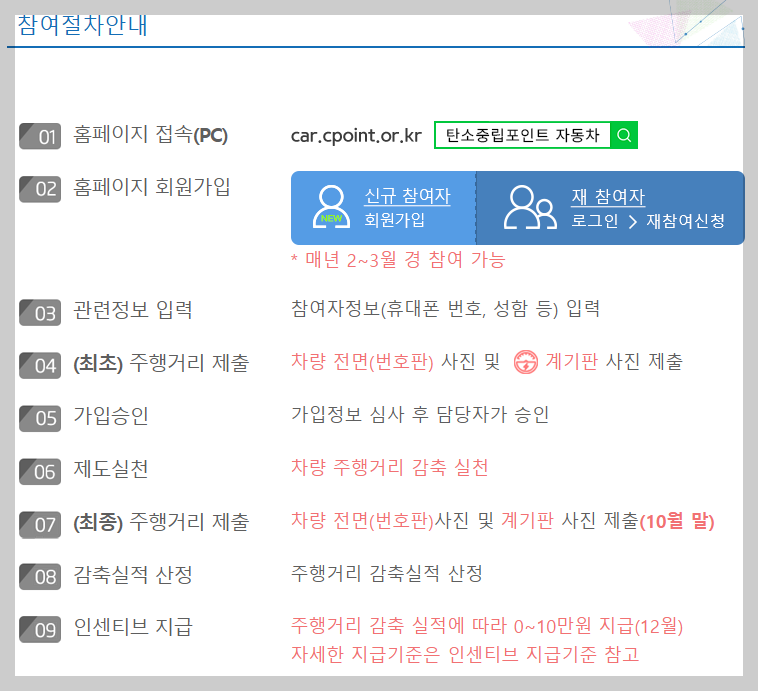This screenshot has height=691, width=758.
Task: Click the 재참여신청 text
Action: [x=685, y=221]
